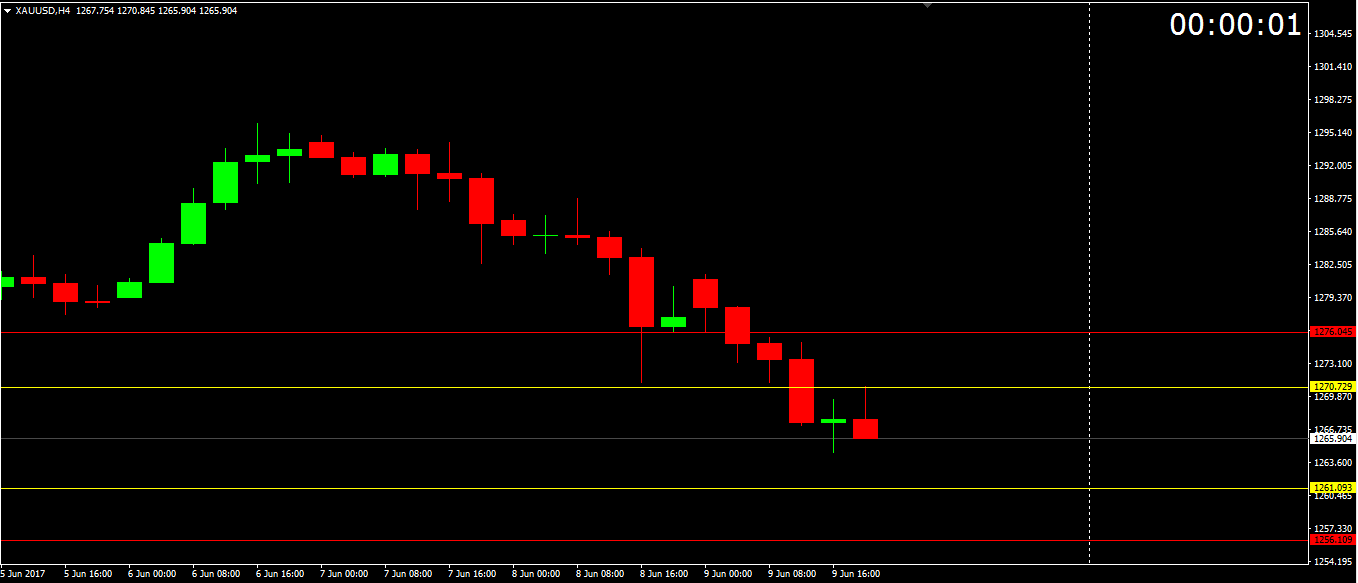
Task: Click the last red candle at 9 Jun 16:00
Action: pyautogui.click(x=865, y=429)
